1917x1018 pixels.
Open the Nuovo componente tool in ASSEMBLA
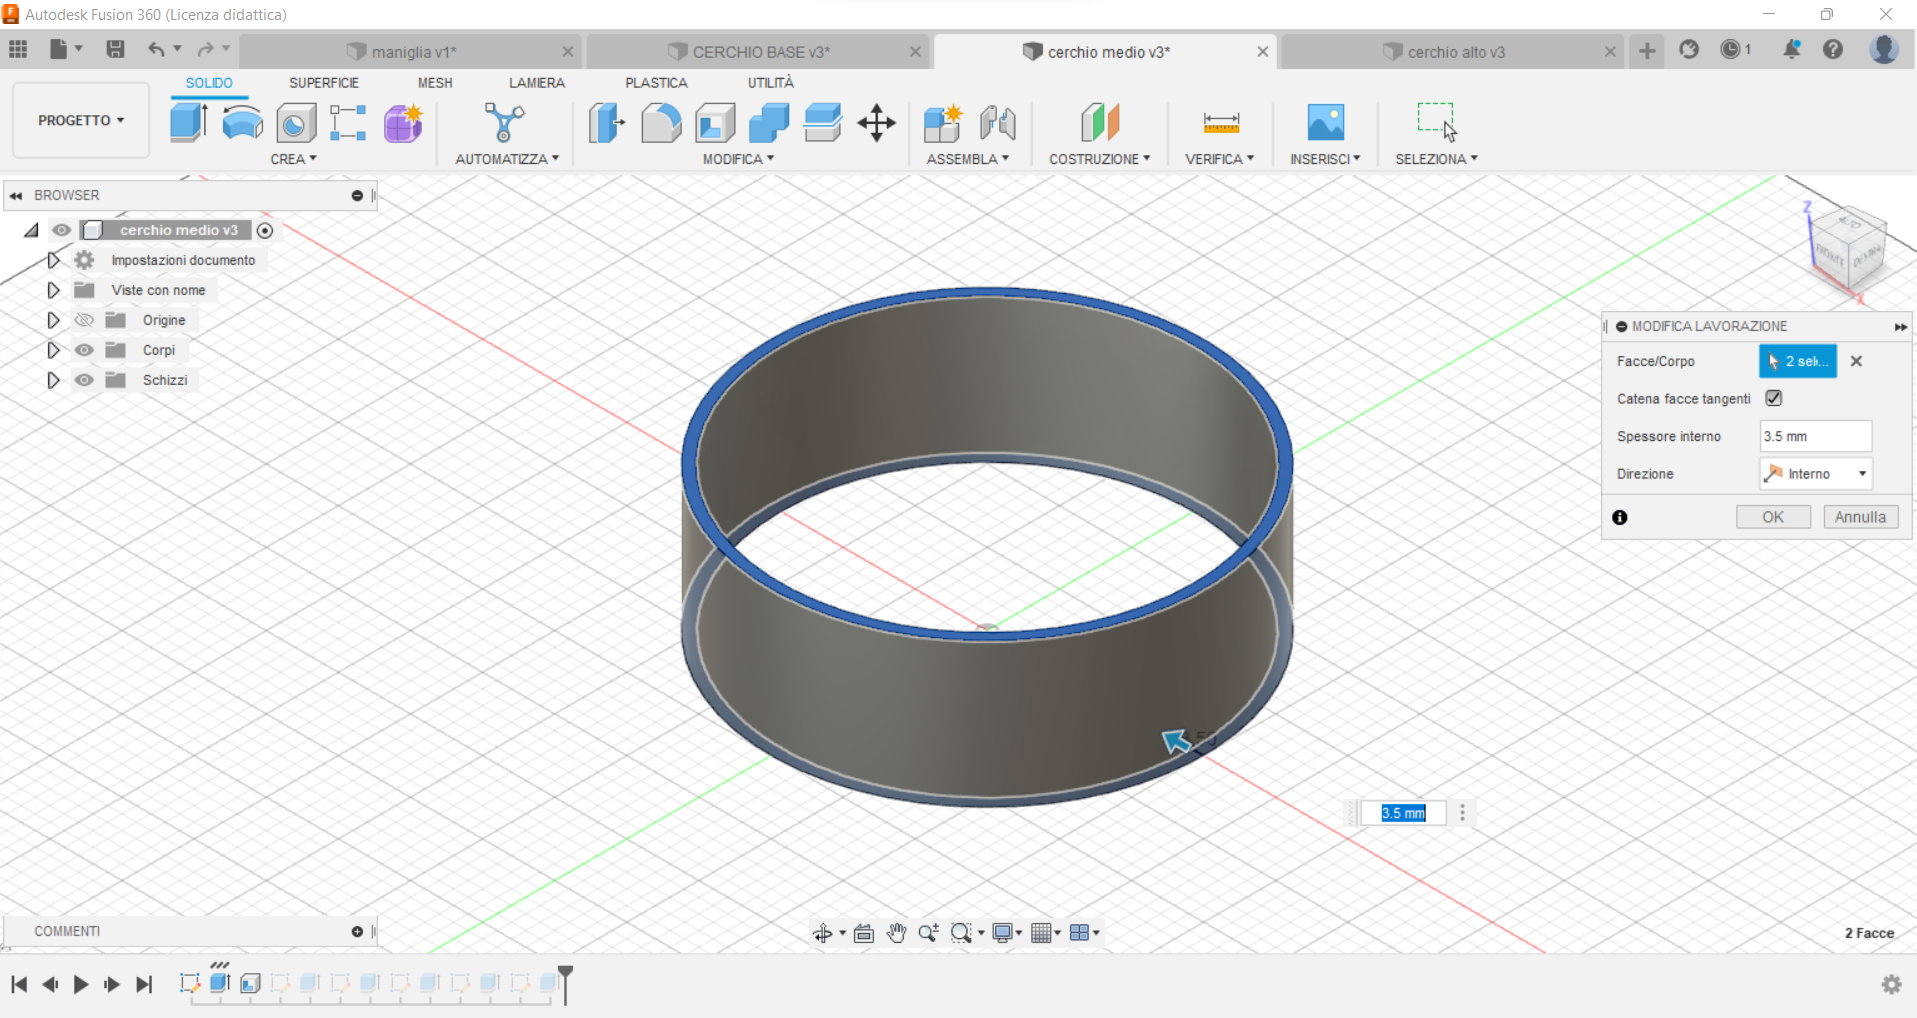pos(940,122)
